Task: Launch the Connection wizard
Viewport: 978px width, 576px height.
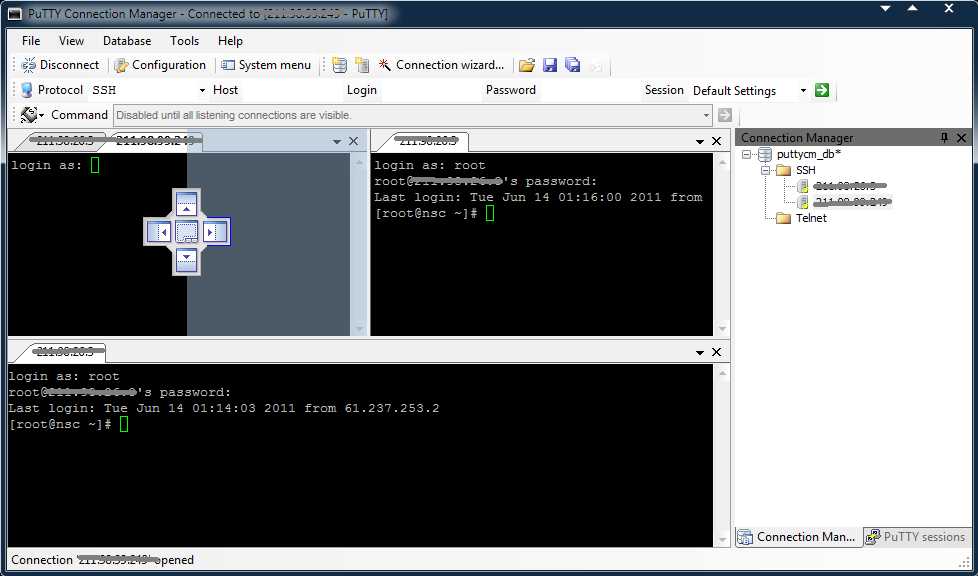Action: click(x=442, y=65)
